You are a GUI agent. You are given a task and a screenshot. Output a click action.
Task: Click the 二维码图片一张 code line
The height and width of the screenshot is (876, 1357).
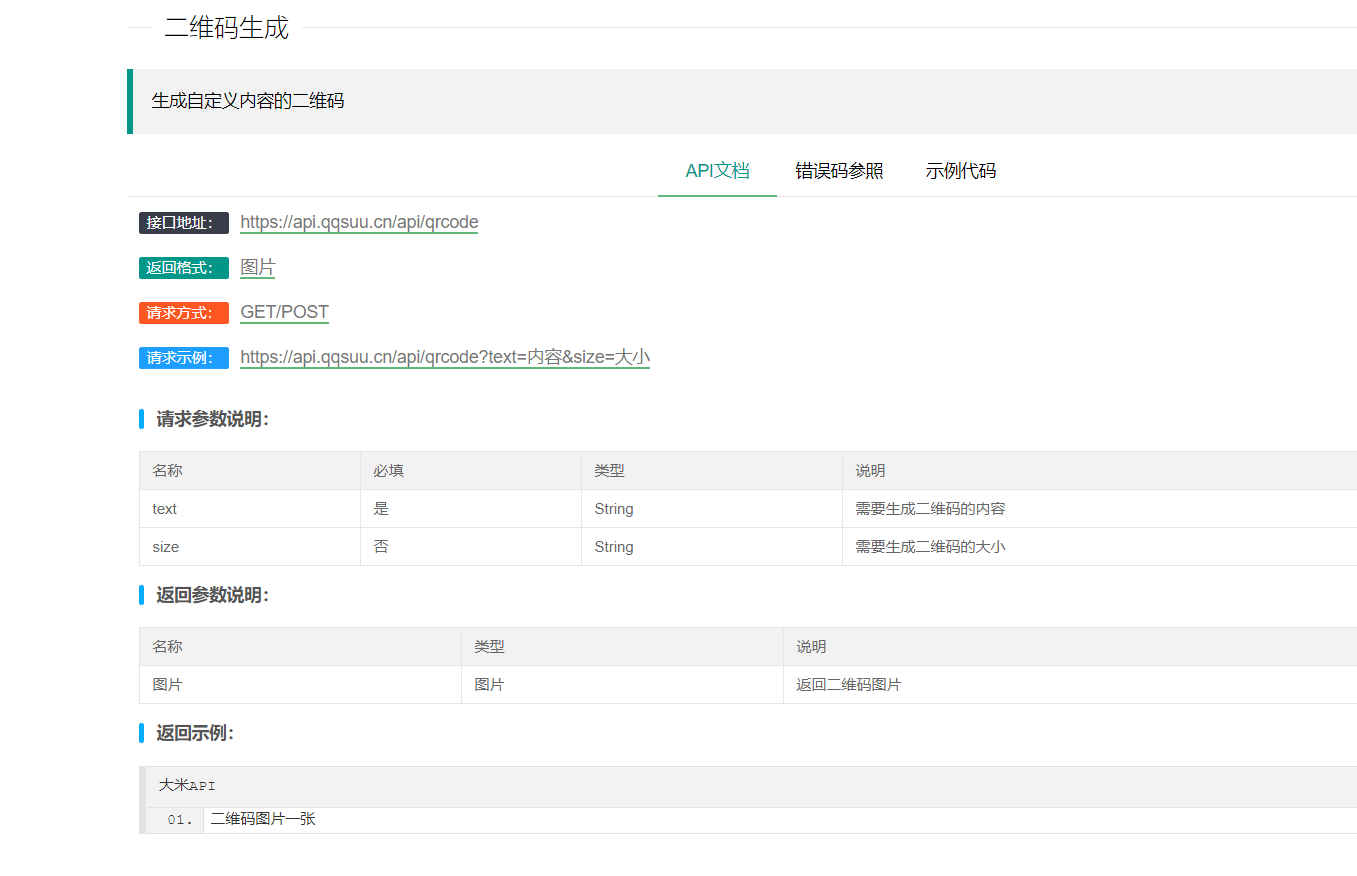[x=263, y=820]
